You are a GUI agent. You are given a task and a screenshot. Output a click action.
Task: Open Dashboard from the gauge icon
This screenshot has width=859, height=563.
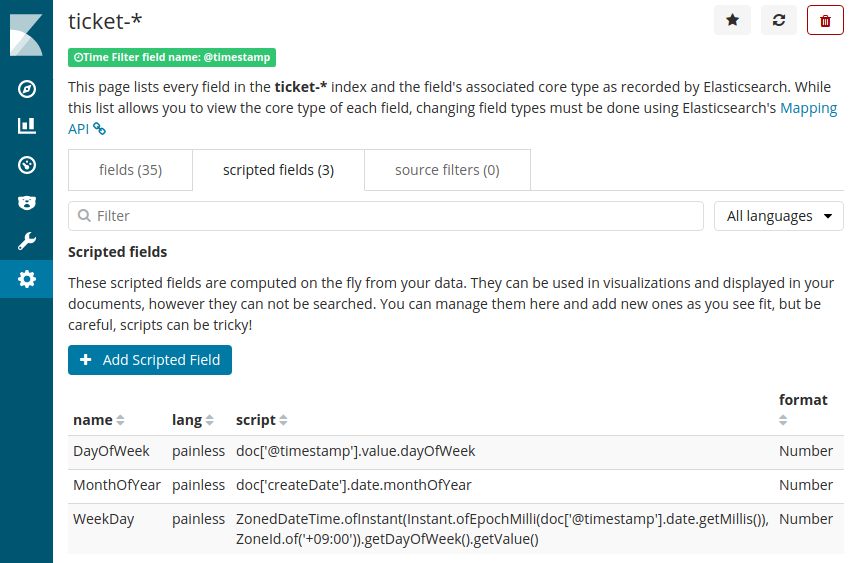pyautogui.click(x=27, y=164)
